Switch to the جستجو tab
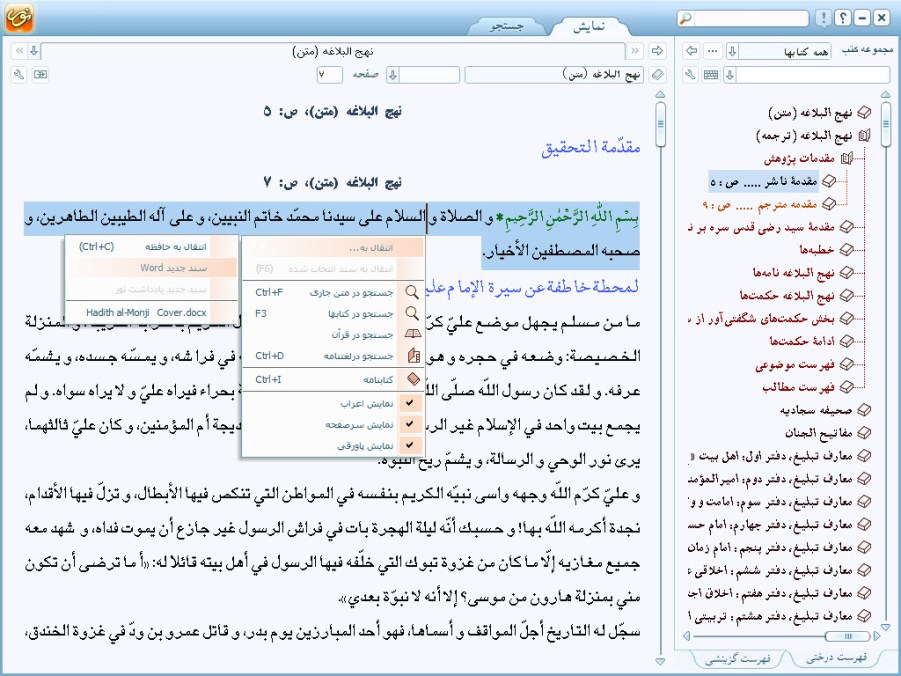Image resolution: width=901 pixels, height=676 pixels. pyautogui.click(x=507, y=26)
